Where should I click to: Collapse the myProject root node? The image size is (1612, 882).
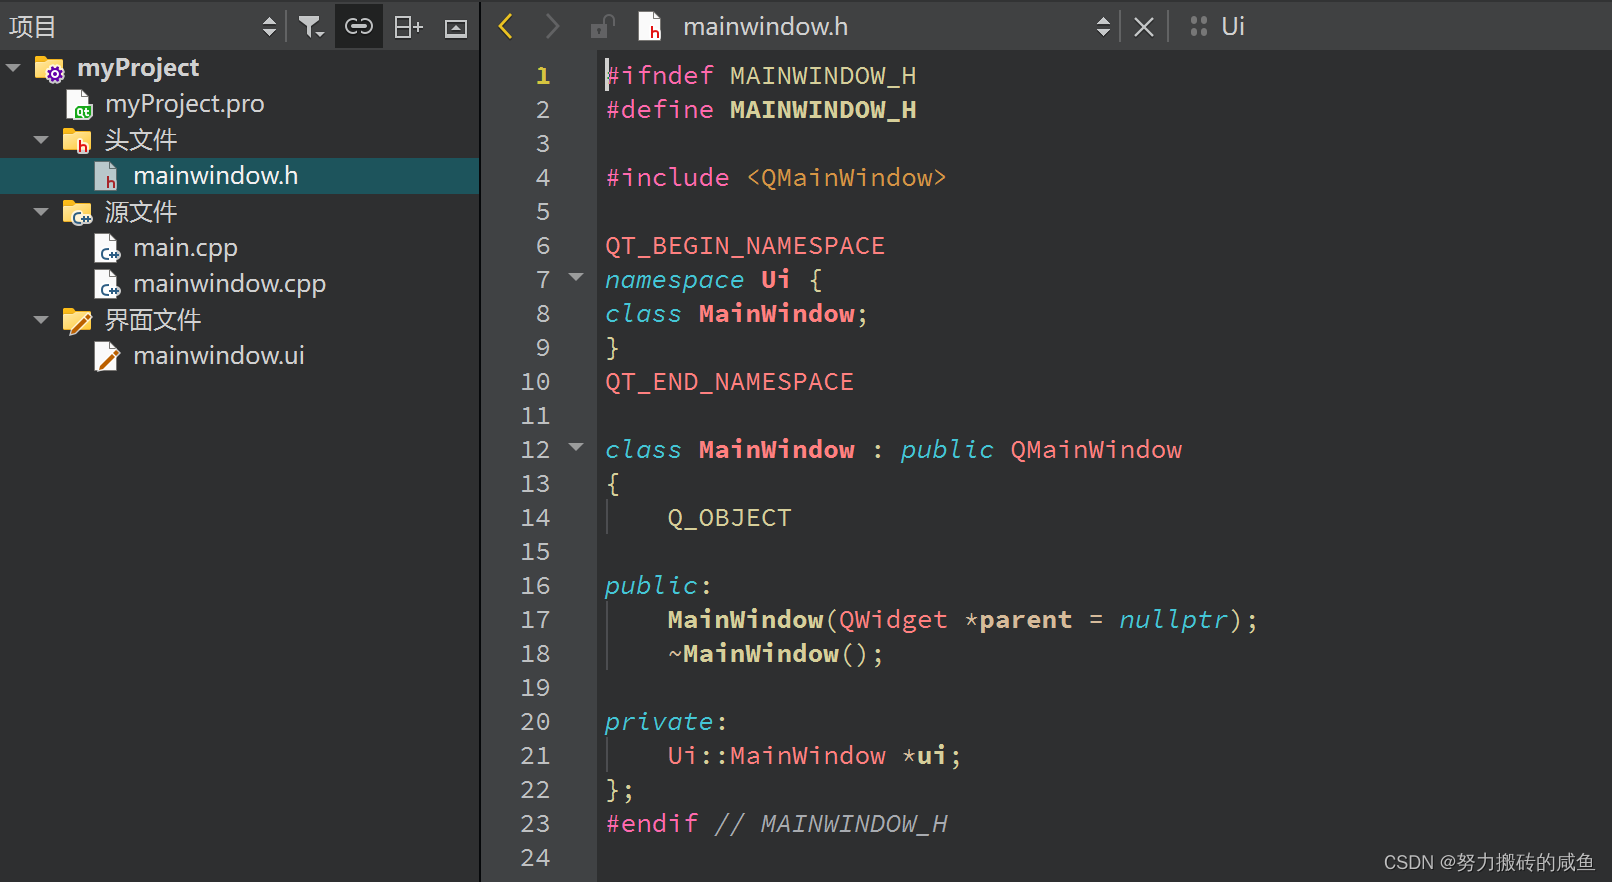(x=13, y=68)
